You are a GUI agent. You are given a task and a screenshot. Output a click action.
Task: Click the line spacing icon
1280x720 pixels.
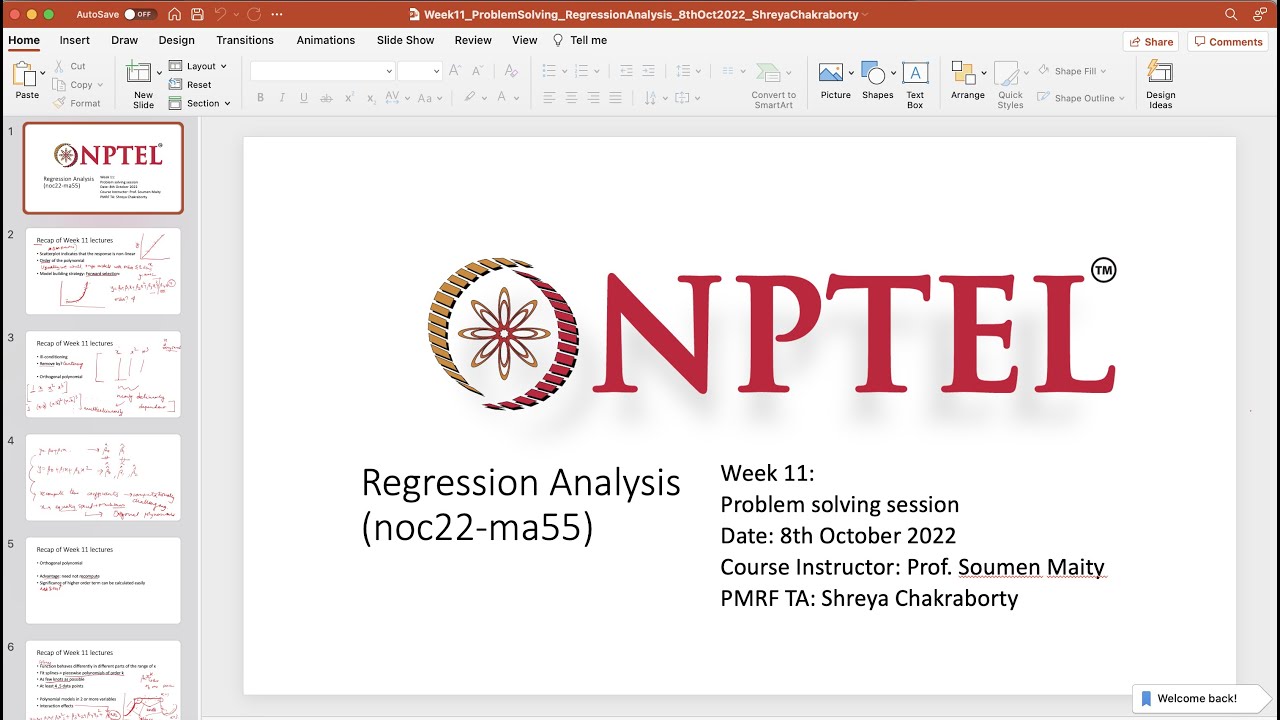point(683,71)
